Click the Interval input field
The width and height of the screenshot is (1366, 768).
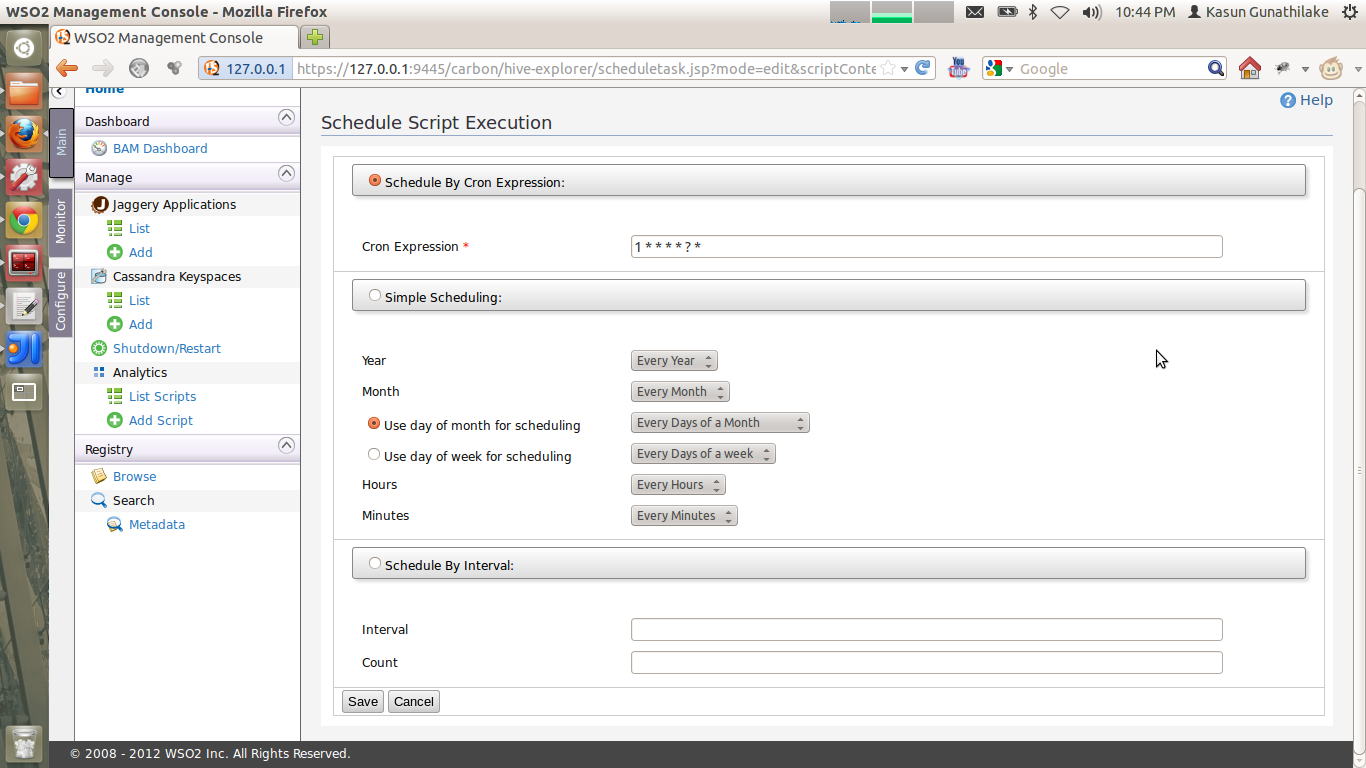click(x=927, y=629)
